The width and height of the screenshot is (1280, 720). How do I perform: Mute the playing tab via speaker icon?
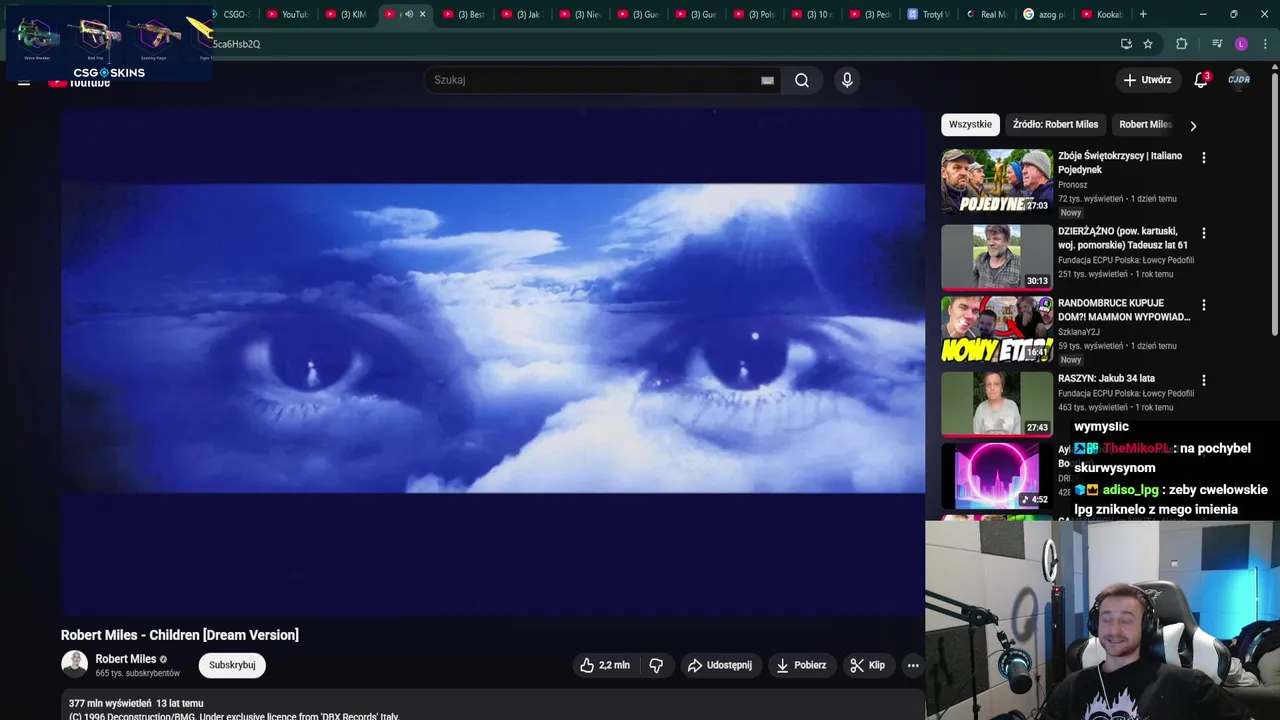tap(408, 14)
